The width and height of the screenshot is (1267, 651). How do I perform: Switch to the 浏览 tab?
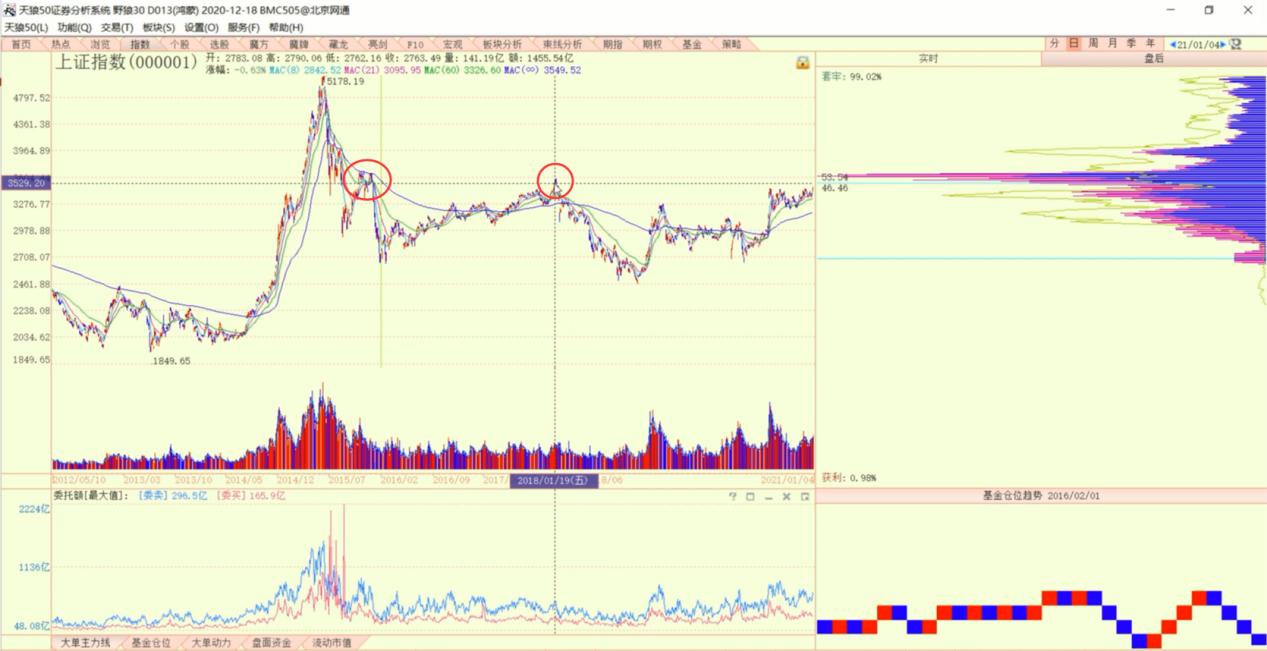click(x=100, y=44)
